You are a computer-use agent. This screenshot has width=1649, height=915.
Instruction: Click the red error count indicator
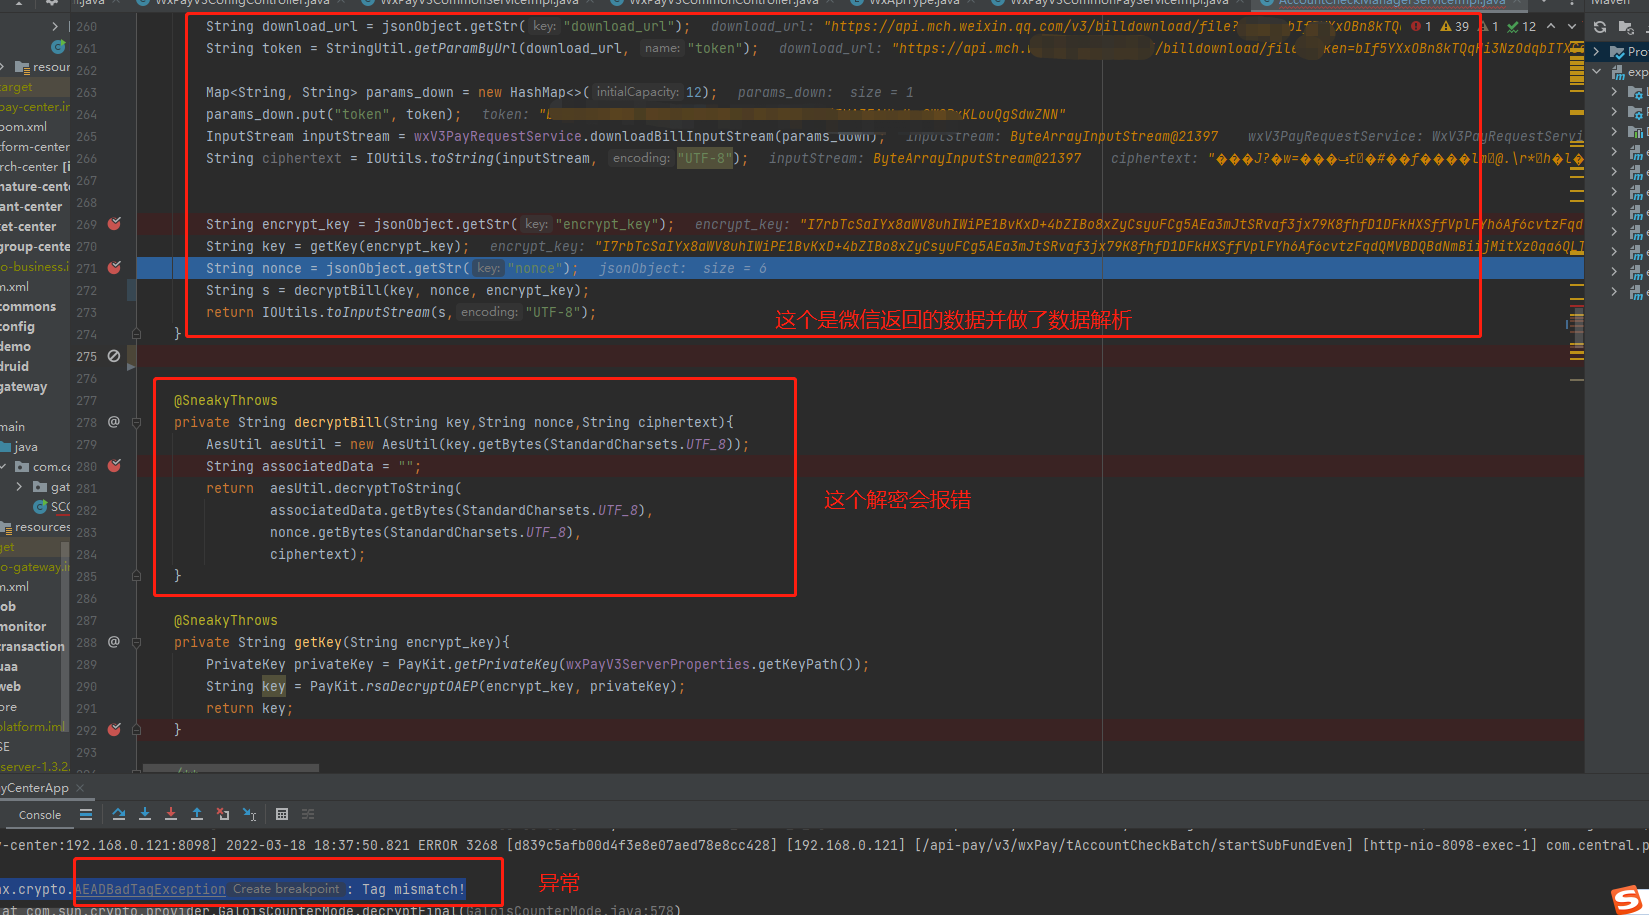click(x=1421, y=27)
